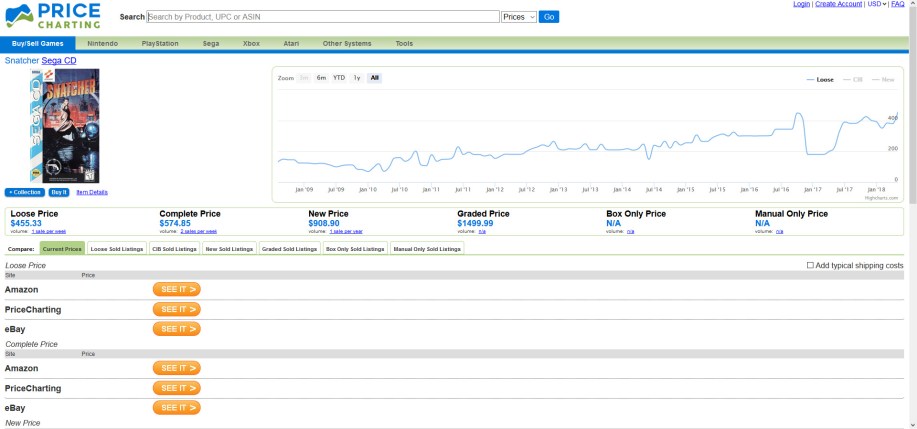Click the search input field

click(x=322, y=17)
